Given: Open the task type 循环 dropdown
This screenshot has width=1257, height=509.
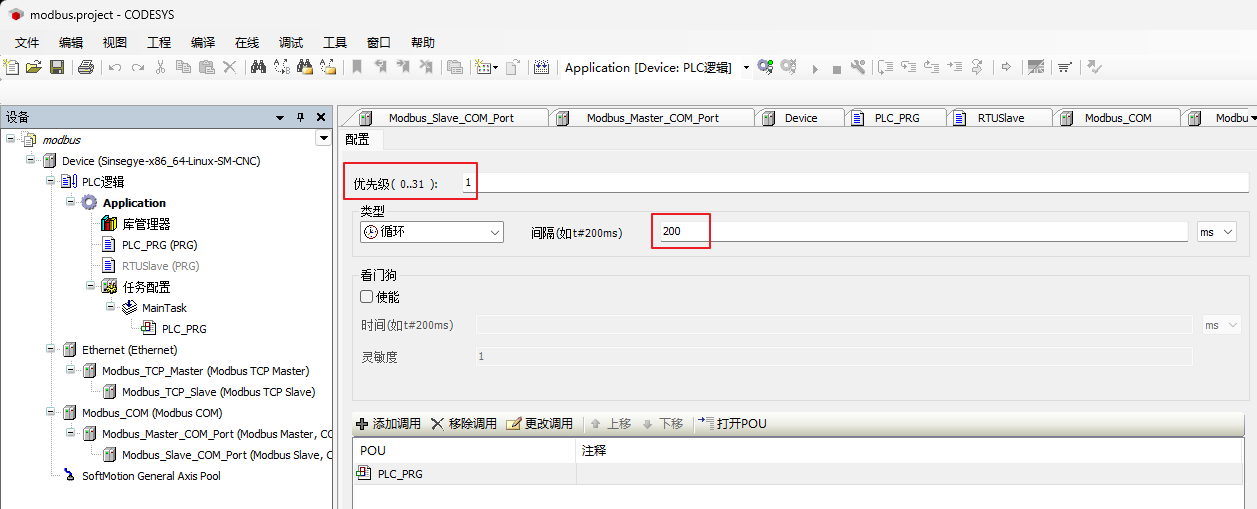Looking at the screenshot, I should 495,232.
